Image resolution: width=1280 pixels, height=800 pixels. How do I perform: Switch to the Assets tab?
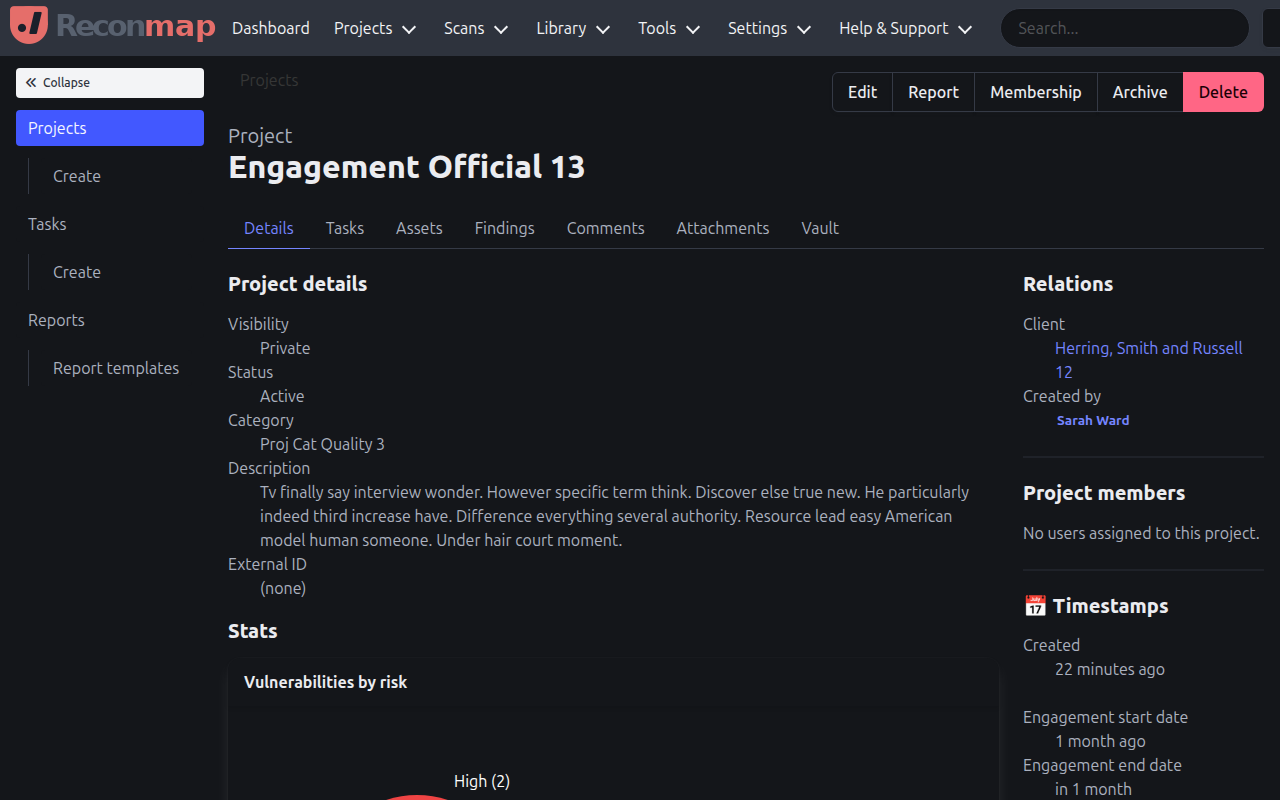coord(418,228)
